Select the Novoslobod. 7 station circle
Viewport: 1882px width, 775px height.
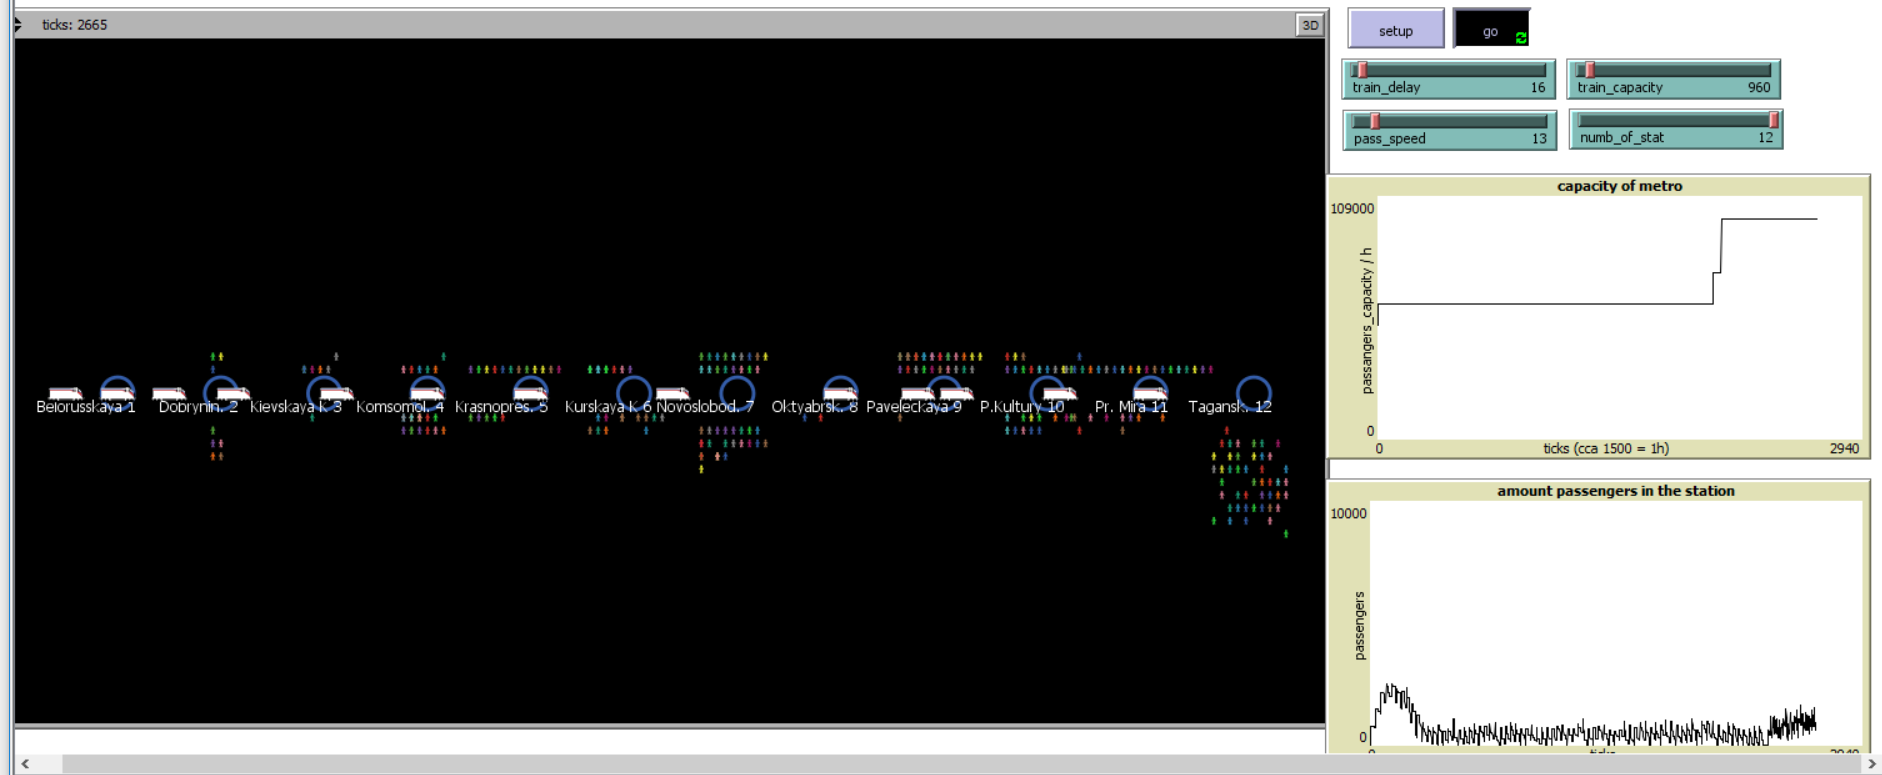tap(737, 393)
